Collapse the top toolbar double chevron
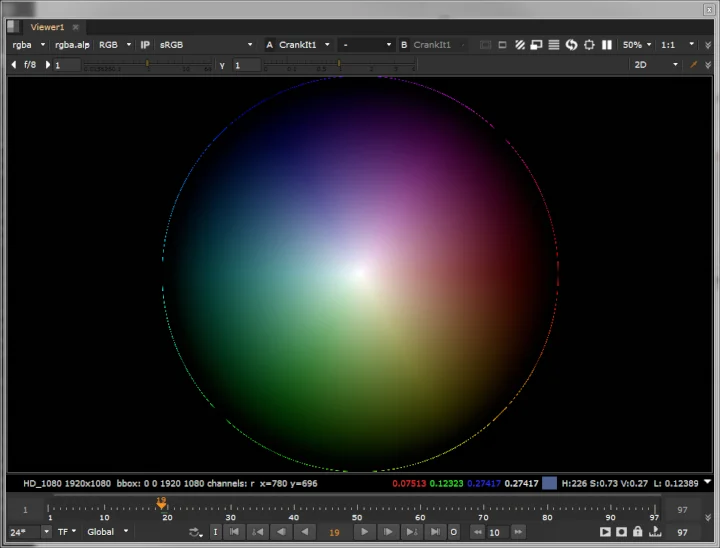 click(708, 45)
